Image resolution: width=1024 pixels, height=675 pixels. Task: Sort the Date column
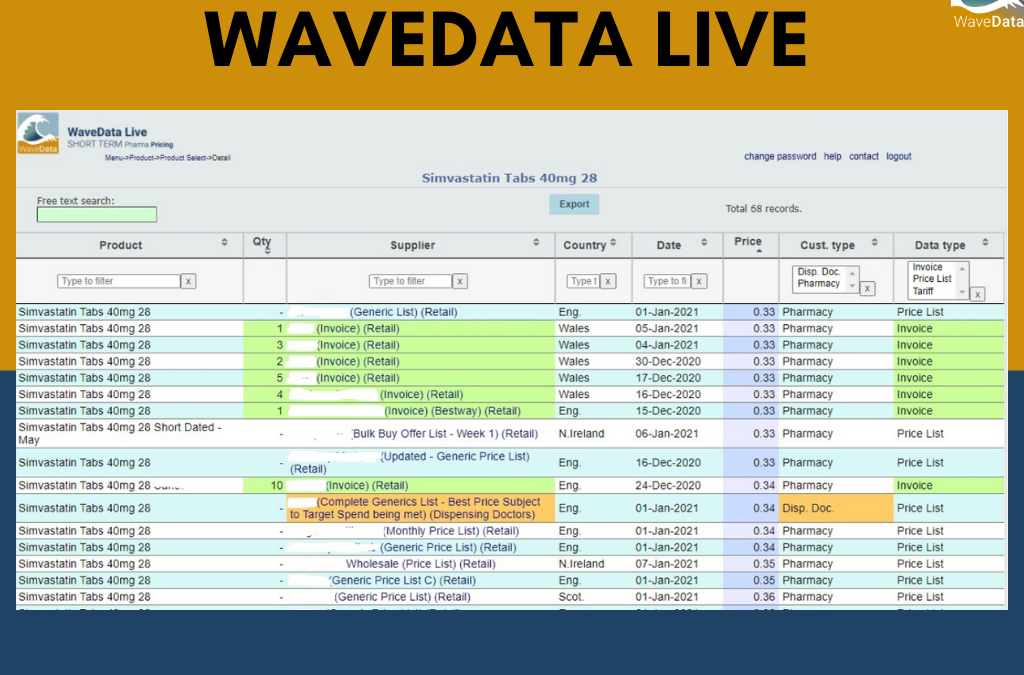706,242
